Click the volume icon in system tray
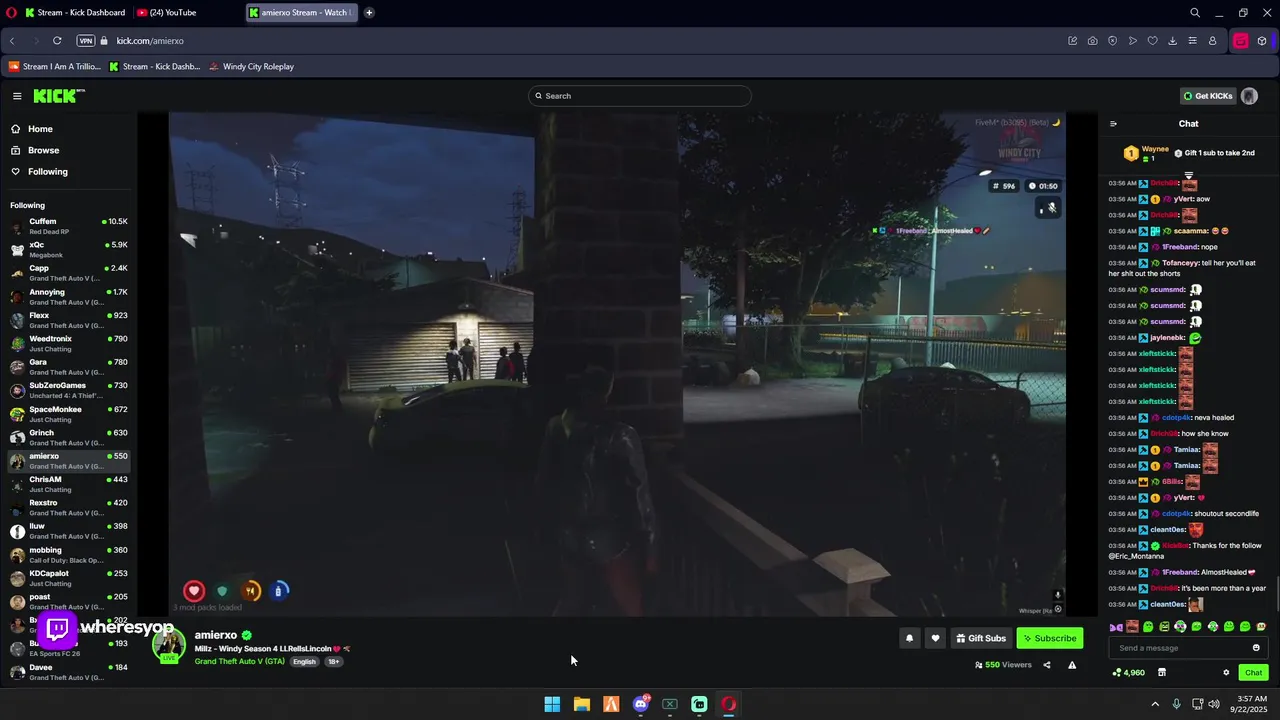Image resolution: width=1280 pixels, height=720 pixels. coord(1213,704)
